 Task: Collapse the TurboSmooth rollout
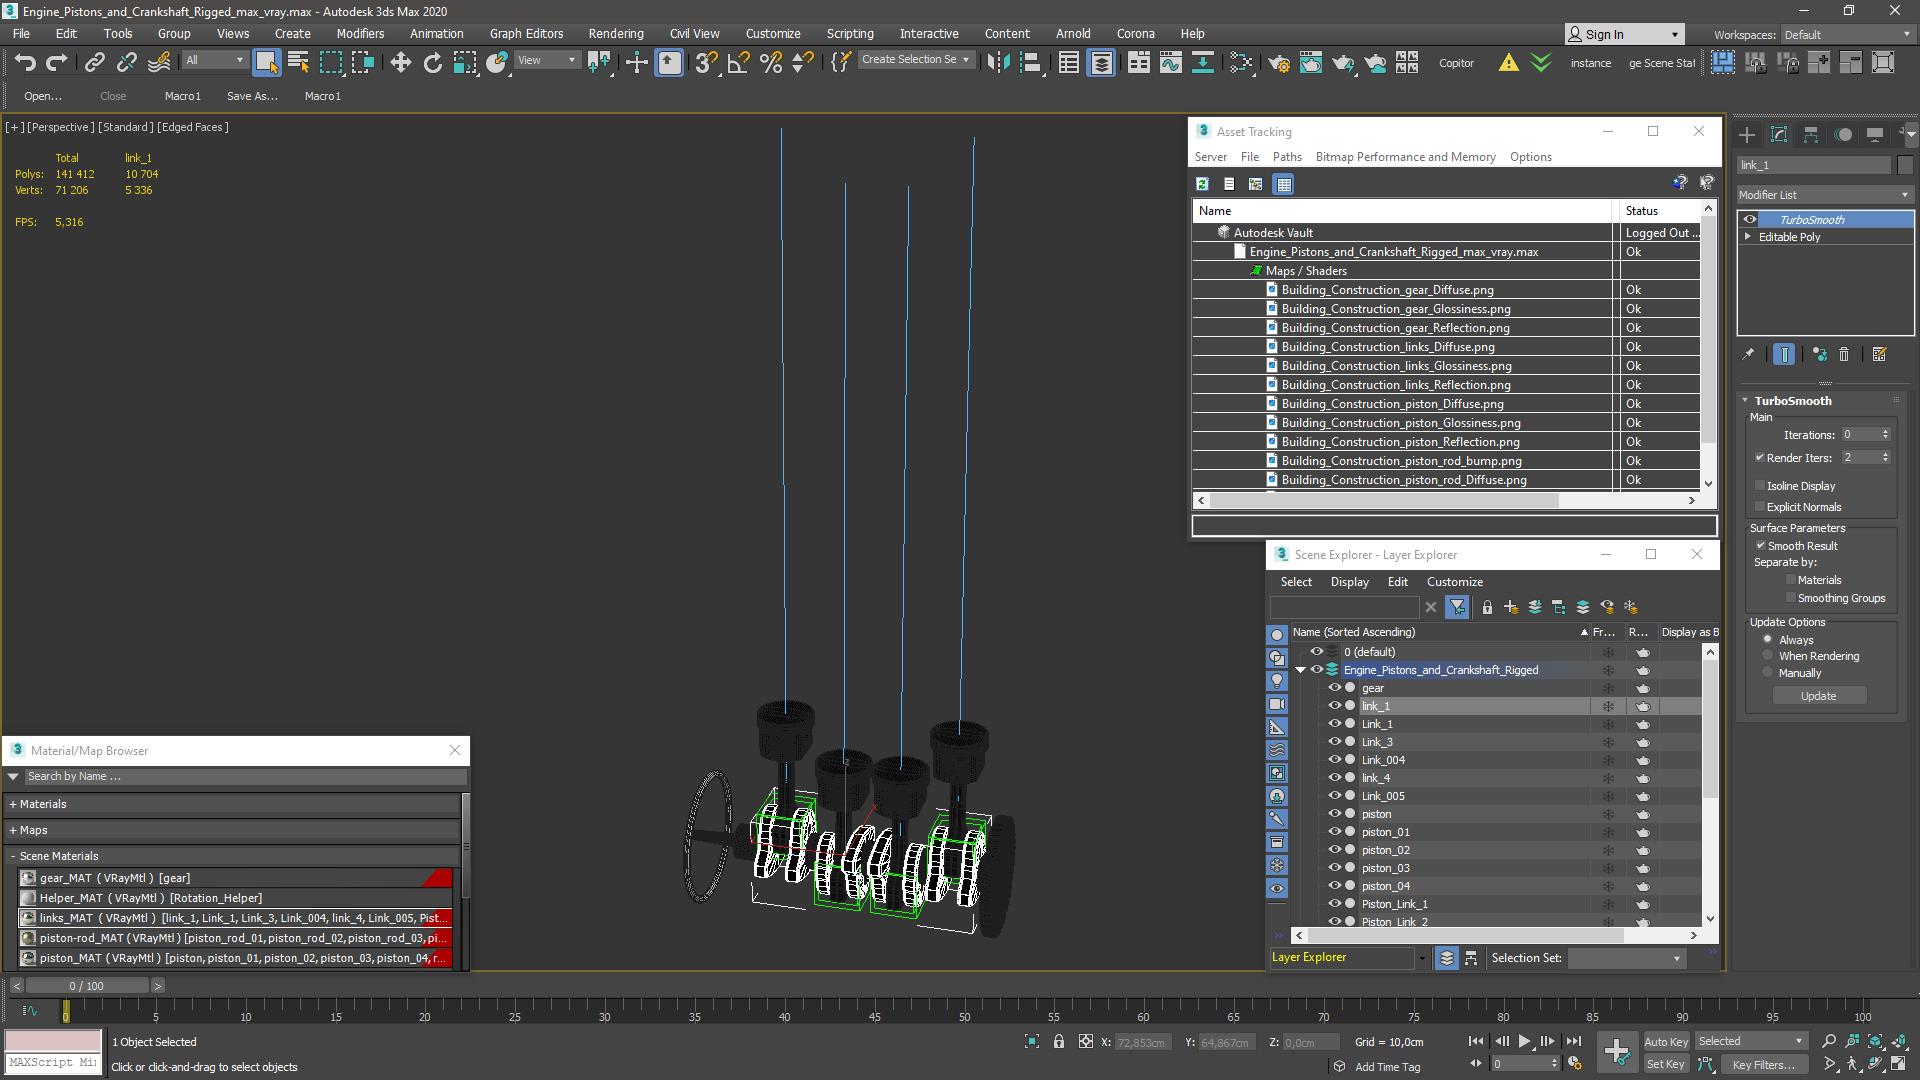click(x=1746, y=401)
